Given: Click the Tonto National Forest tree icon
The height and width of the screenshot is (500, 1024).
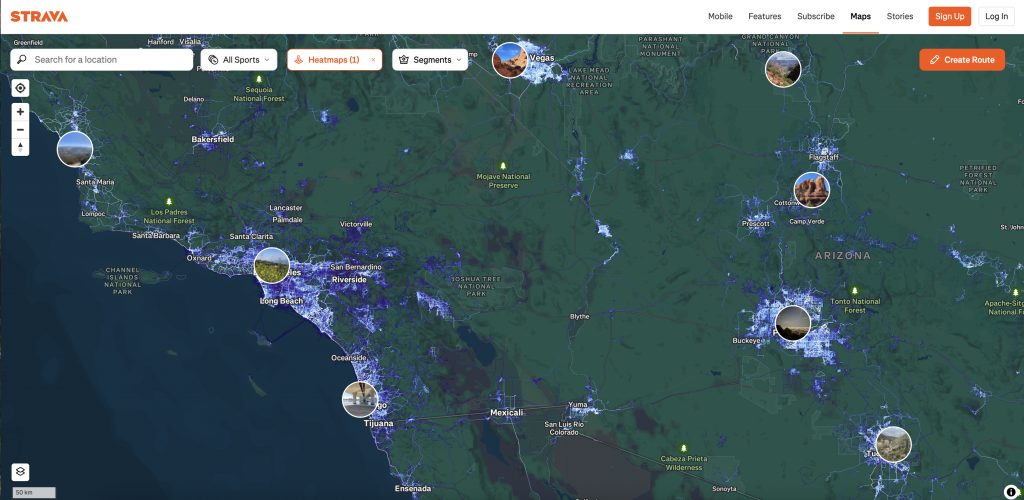Looking at the screenshot, I should click(855, 290).
